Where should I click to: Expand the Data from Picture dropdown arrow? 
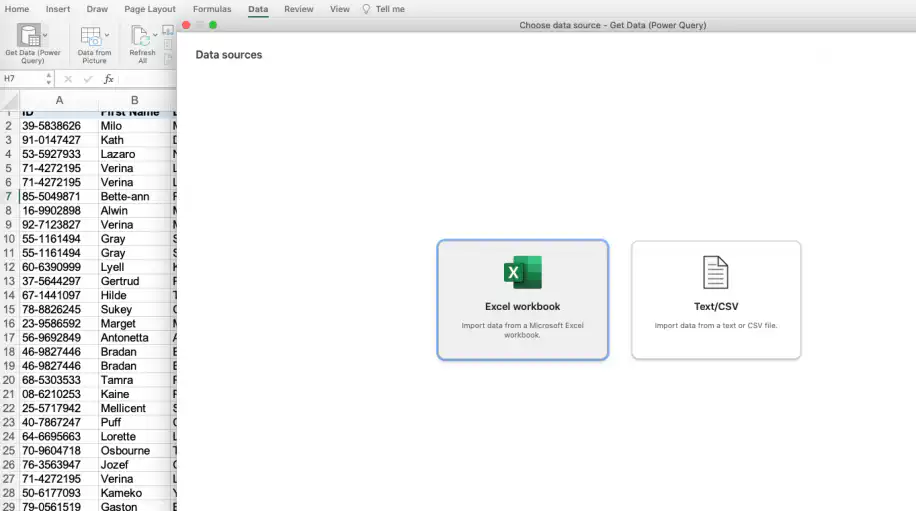click(107, 35)
